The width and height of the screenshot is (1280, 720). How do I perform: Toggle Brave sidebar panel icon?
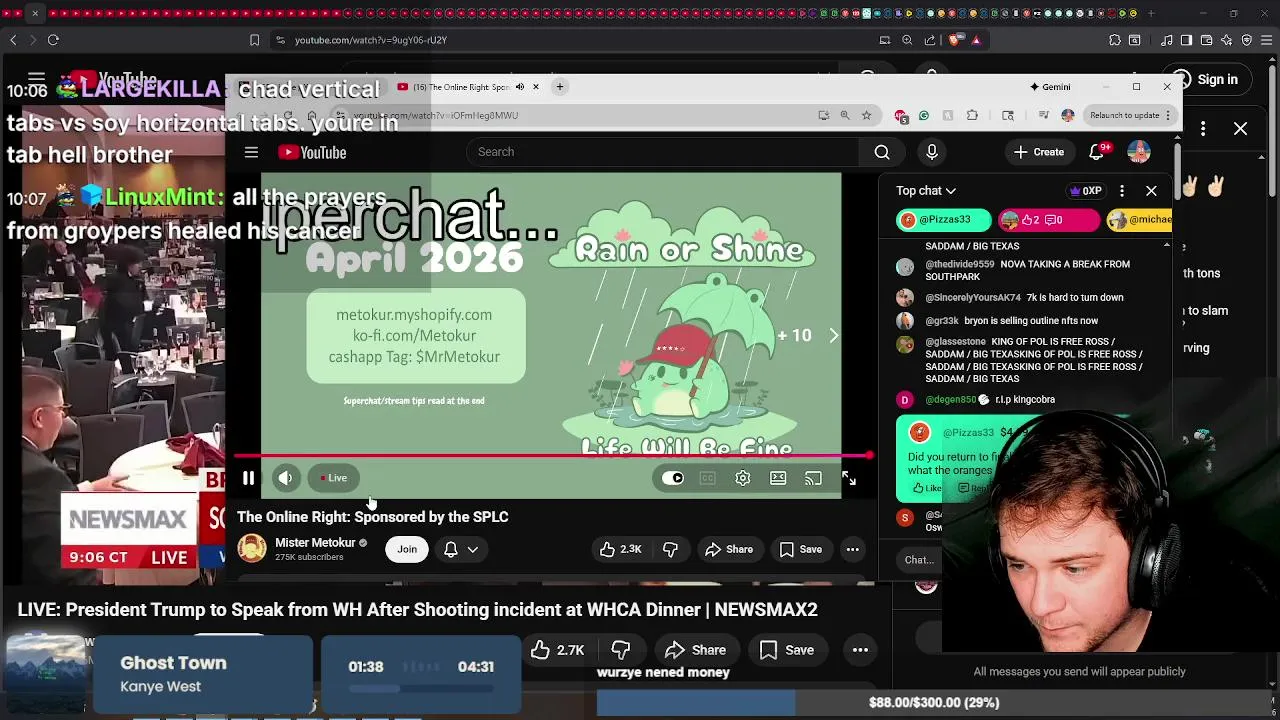click(1186, 40)
